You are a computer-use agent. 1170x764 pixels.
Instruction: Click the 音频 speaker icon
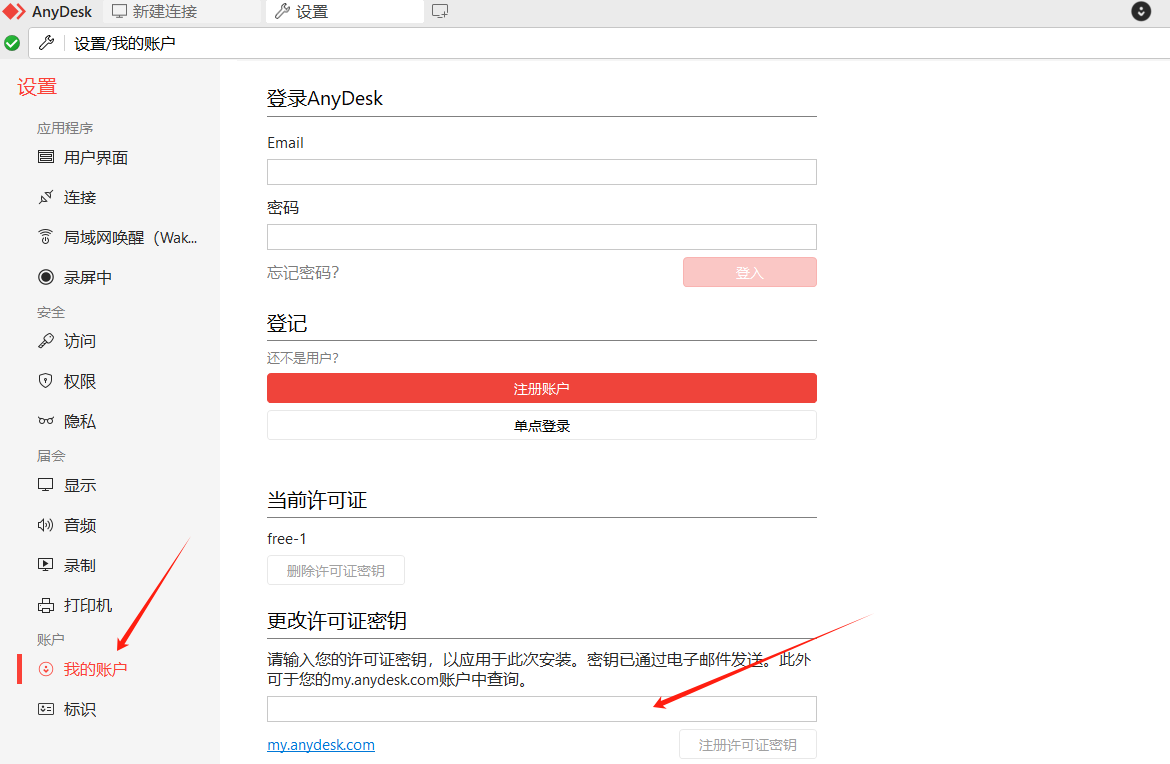(x=46, y=525)
